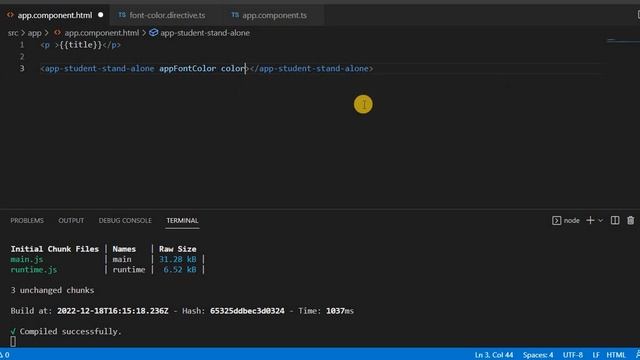Change language mode via HTML status item
Viewport: 640px width, 360px height.
click(616, 355)
